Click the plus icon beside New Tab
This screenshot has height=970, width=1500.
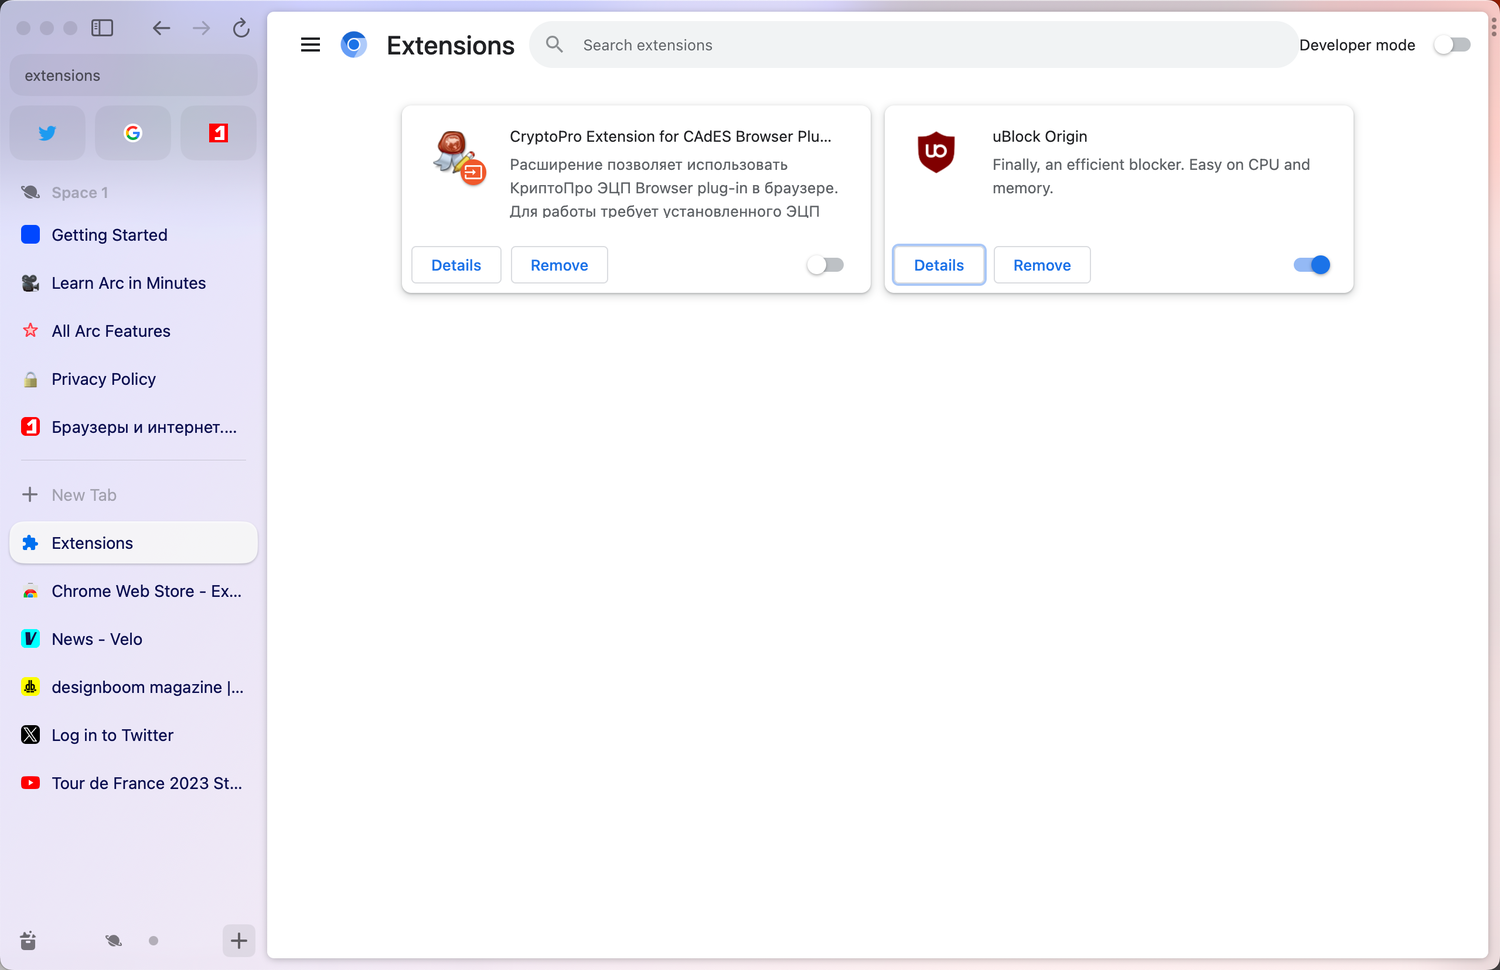click(x=30, y=495)
